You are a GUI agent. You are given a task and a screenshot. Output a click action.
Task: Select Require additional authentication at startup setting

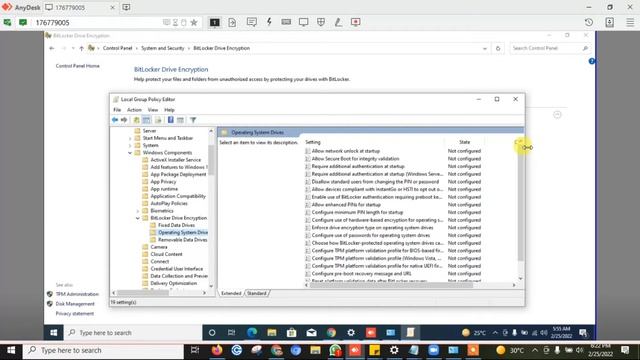pos(358,167)
